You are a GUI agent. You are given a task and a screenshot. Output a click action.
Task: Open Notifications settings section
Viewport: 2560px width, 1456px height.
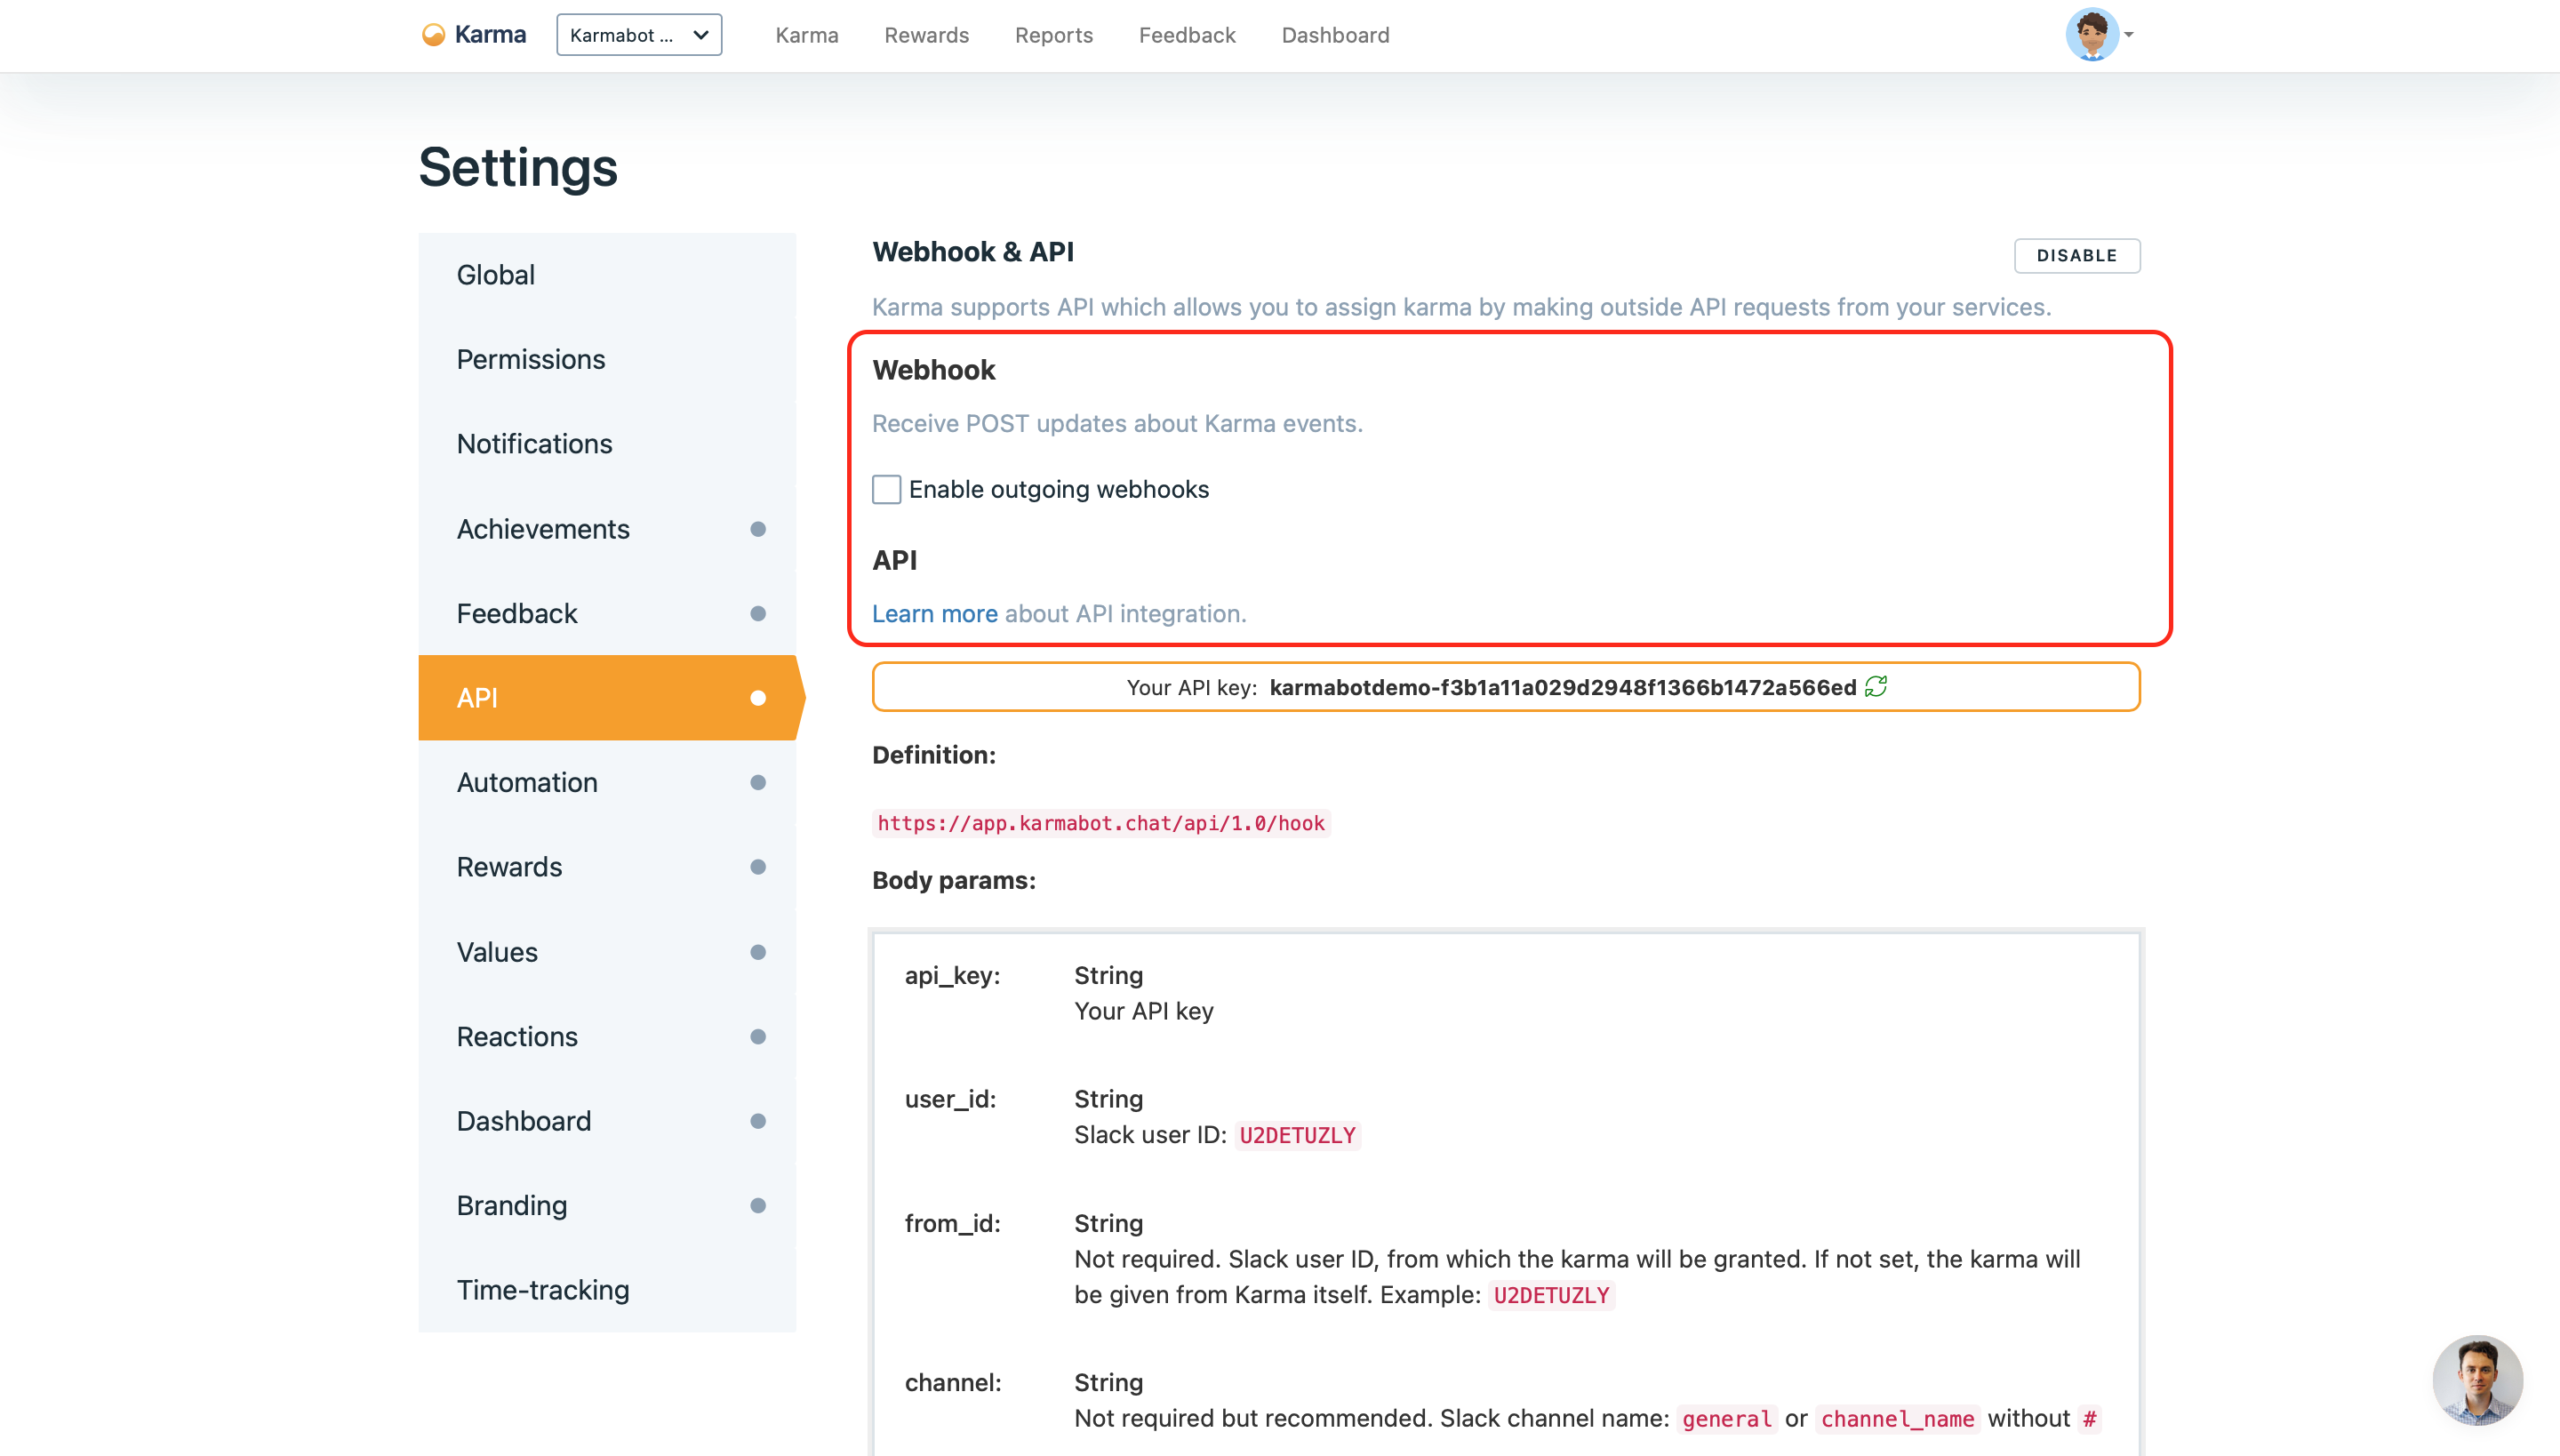coord(534,444)
